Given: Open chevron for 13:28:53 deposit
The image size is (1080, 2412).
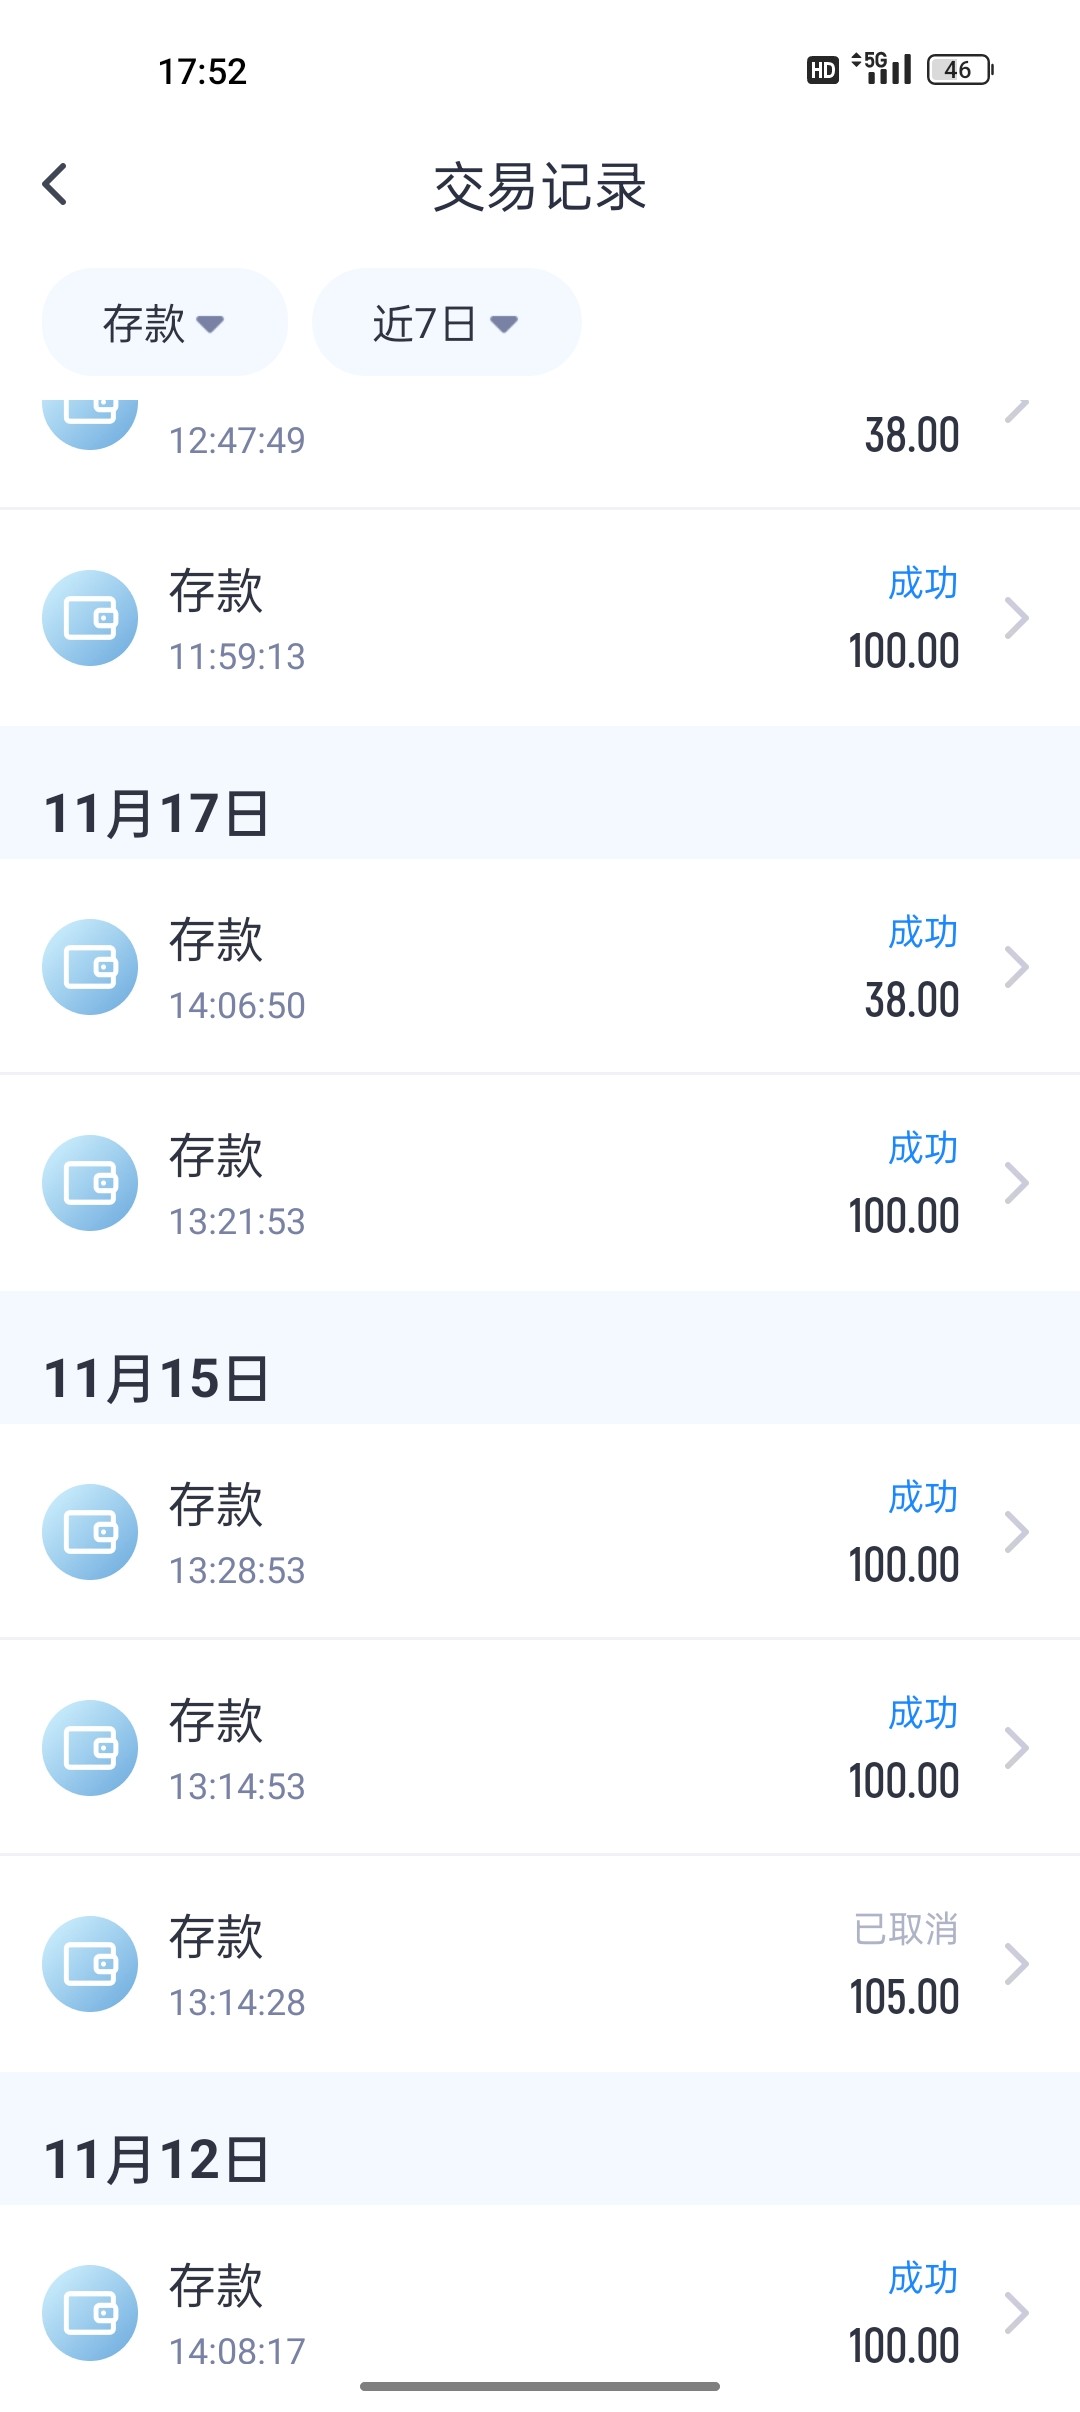Looking at the screenshot, I should [x=1016, y=1532].
